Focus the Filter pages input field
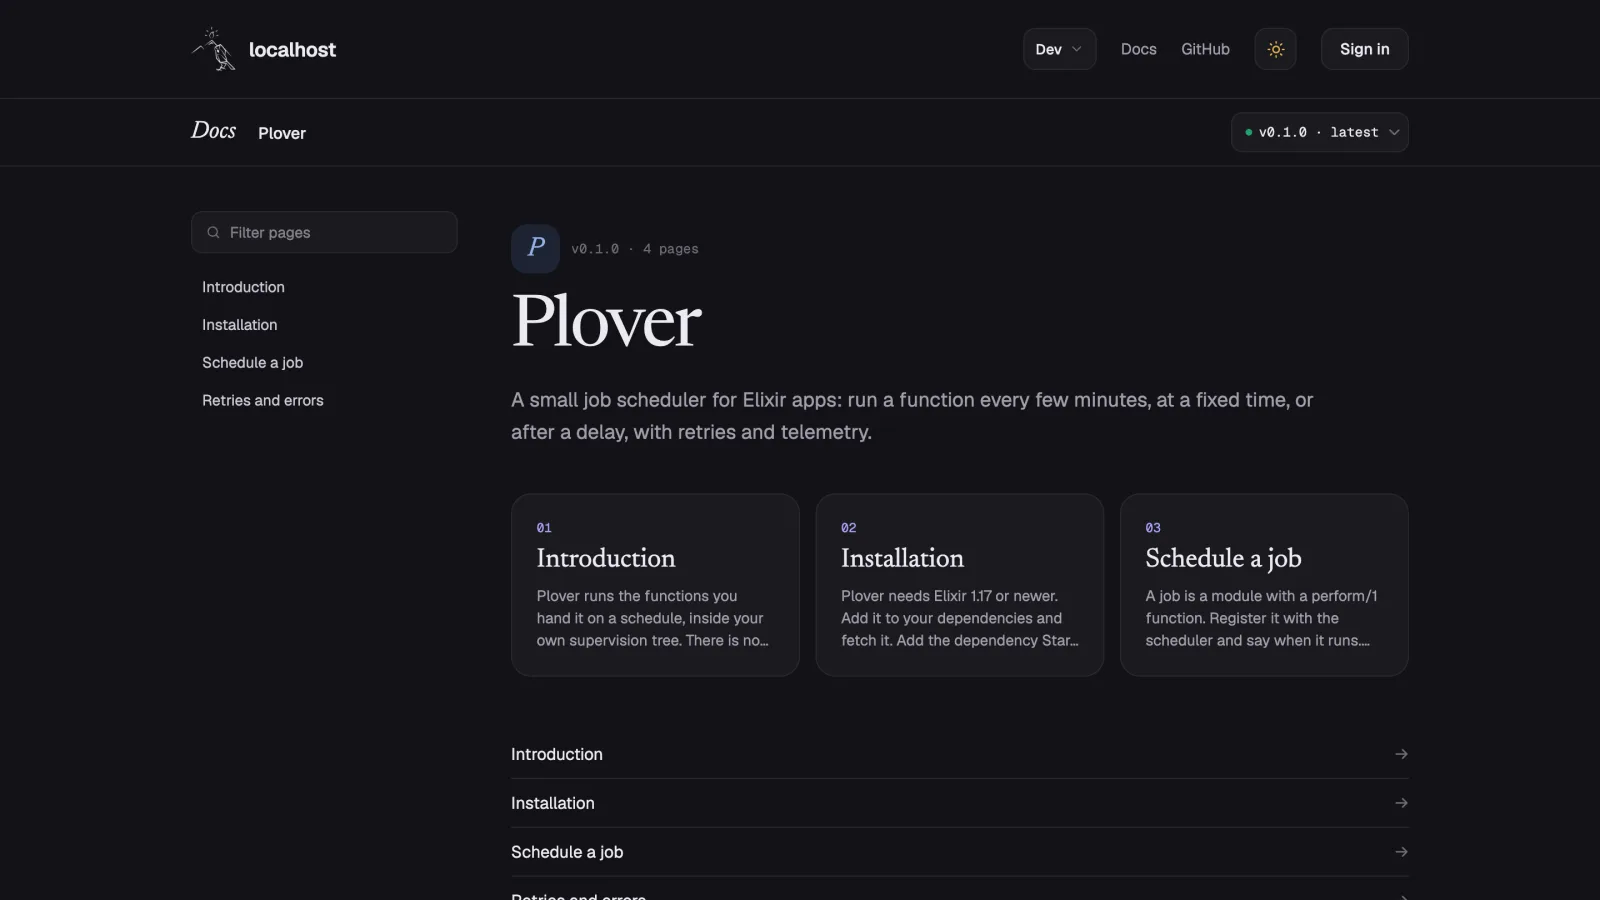The width and height of the screenshot is (1600, 900). (x=324, y=232)
